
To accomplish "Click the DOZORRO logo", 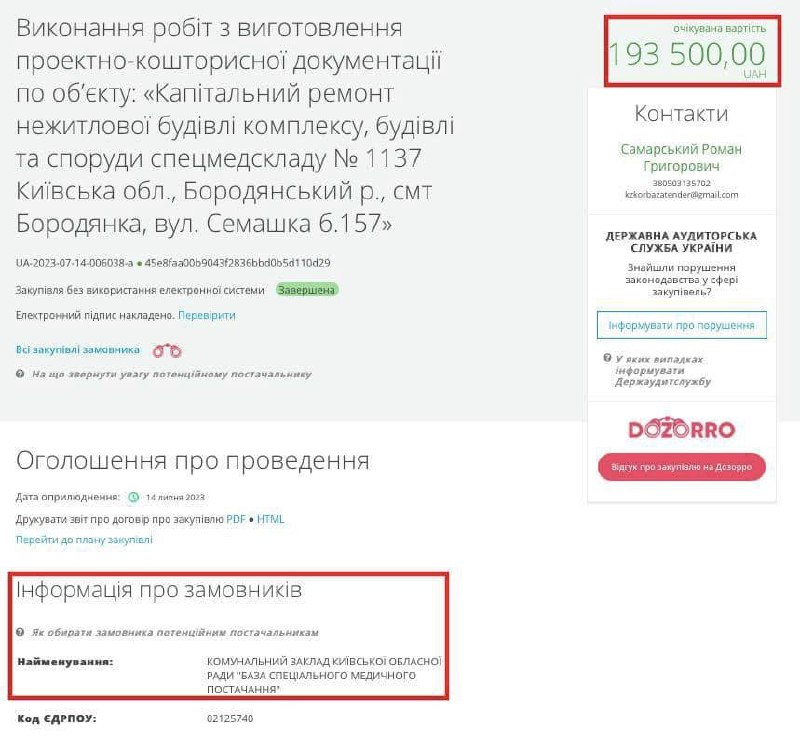I will 681,430.
